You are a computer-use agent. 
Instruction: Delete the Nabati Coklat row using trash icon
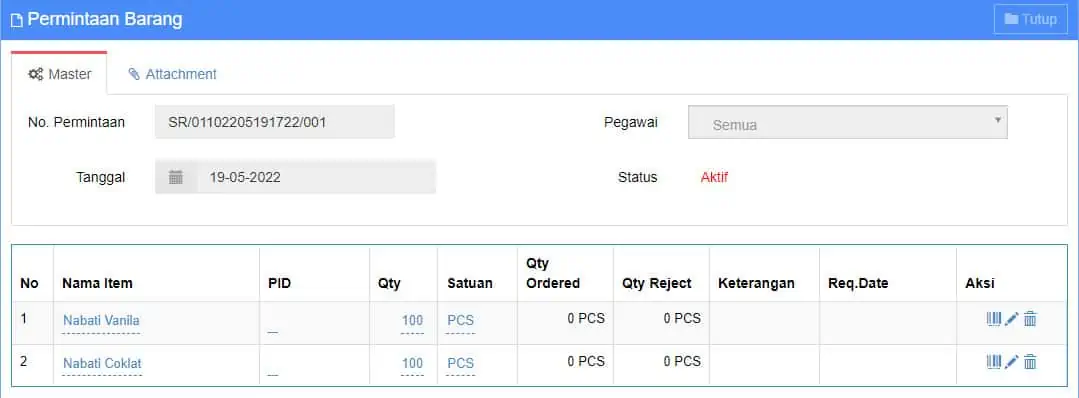[1030, 362]
